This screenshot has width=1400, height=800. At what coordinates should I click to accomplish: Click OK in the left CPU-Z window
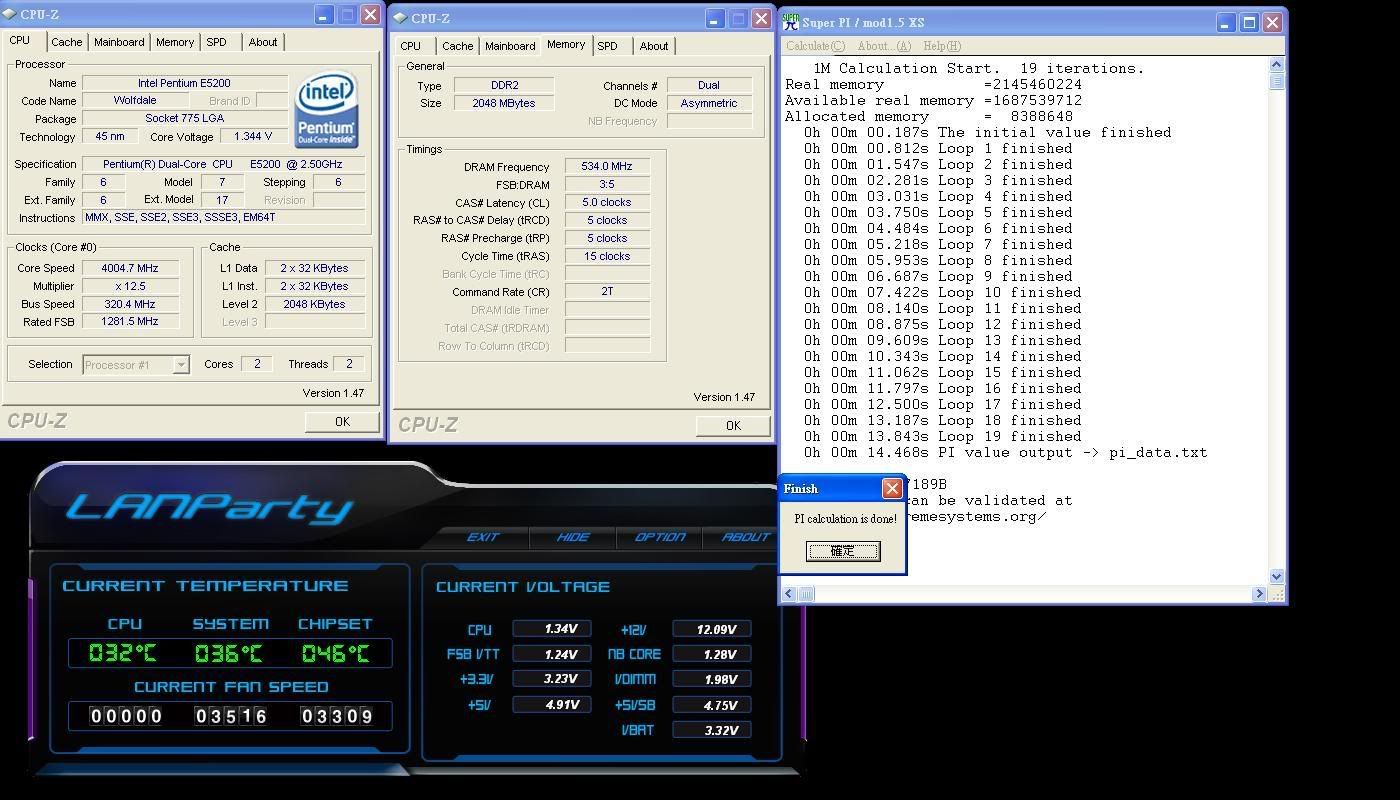point(342,421)
